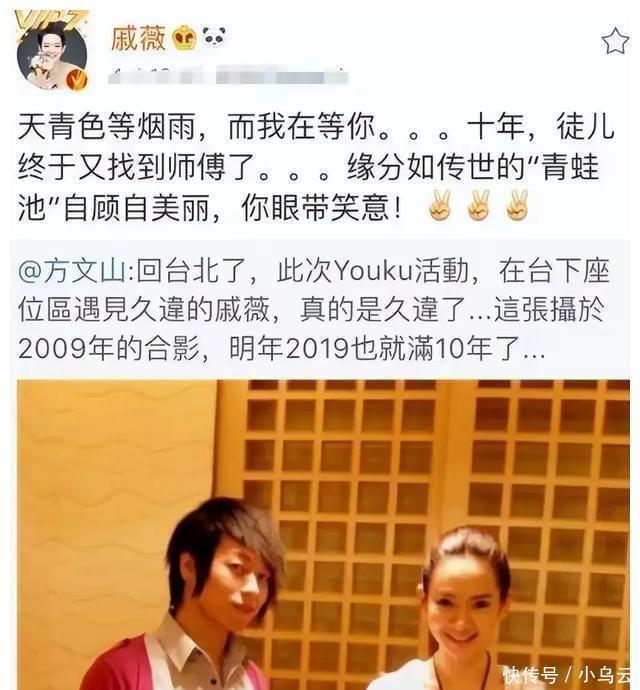Click the blurred timestamp source line
This screenshot has width=640, height=690.
[x=228, y=77]
